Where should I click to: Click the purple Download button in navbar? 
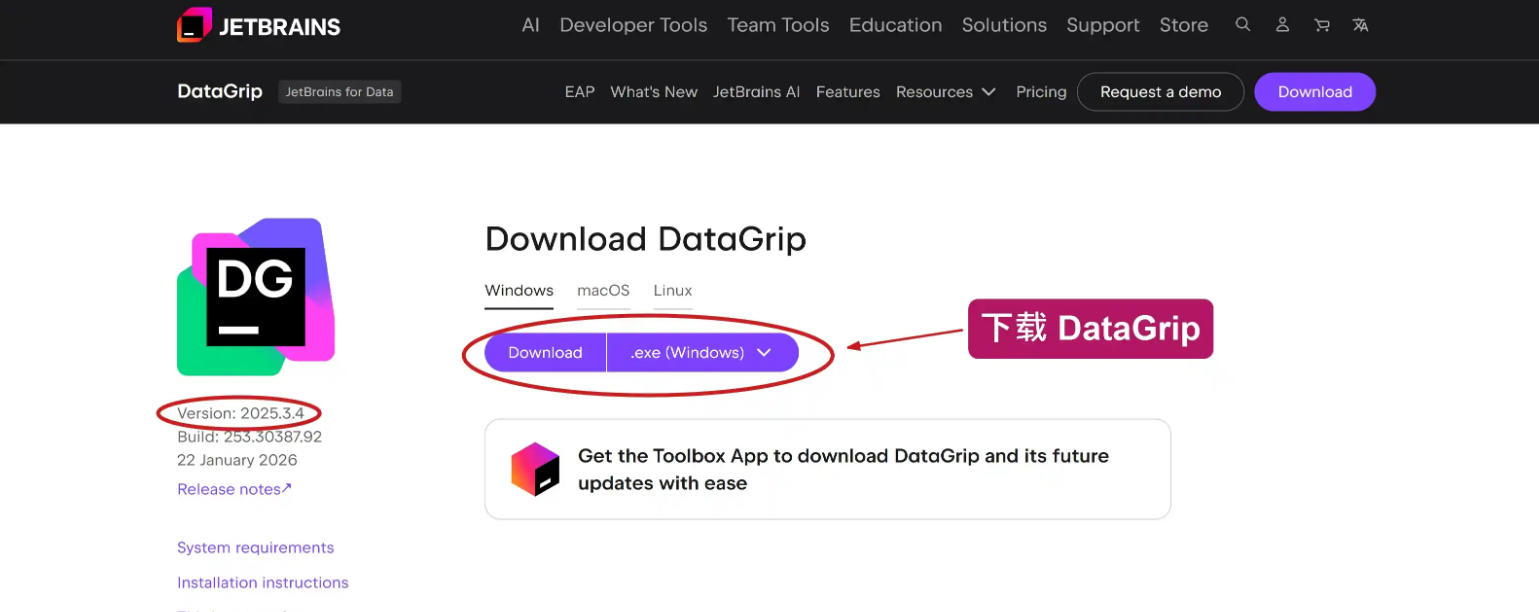[1314, 91]
